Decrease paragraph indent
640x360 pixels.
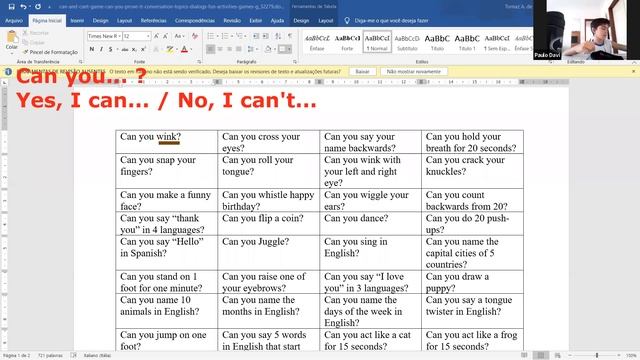click(256, 36)
